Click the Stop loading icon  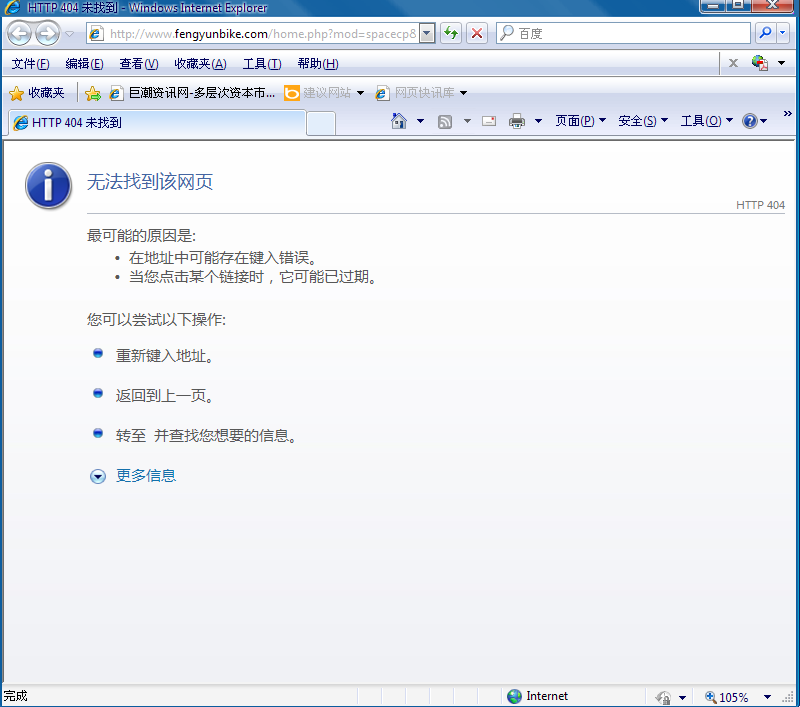coord(475,32)
